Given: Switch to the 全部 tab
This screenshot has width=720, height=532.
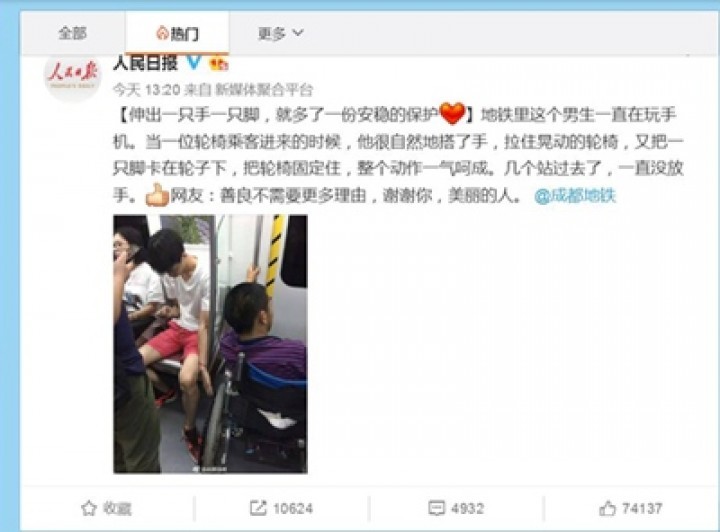Looking at the screenshot, I should tap(73, 33).
